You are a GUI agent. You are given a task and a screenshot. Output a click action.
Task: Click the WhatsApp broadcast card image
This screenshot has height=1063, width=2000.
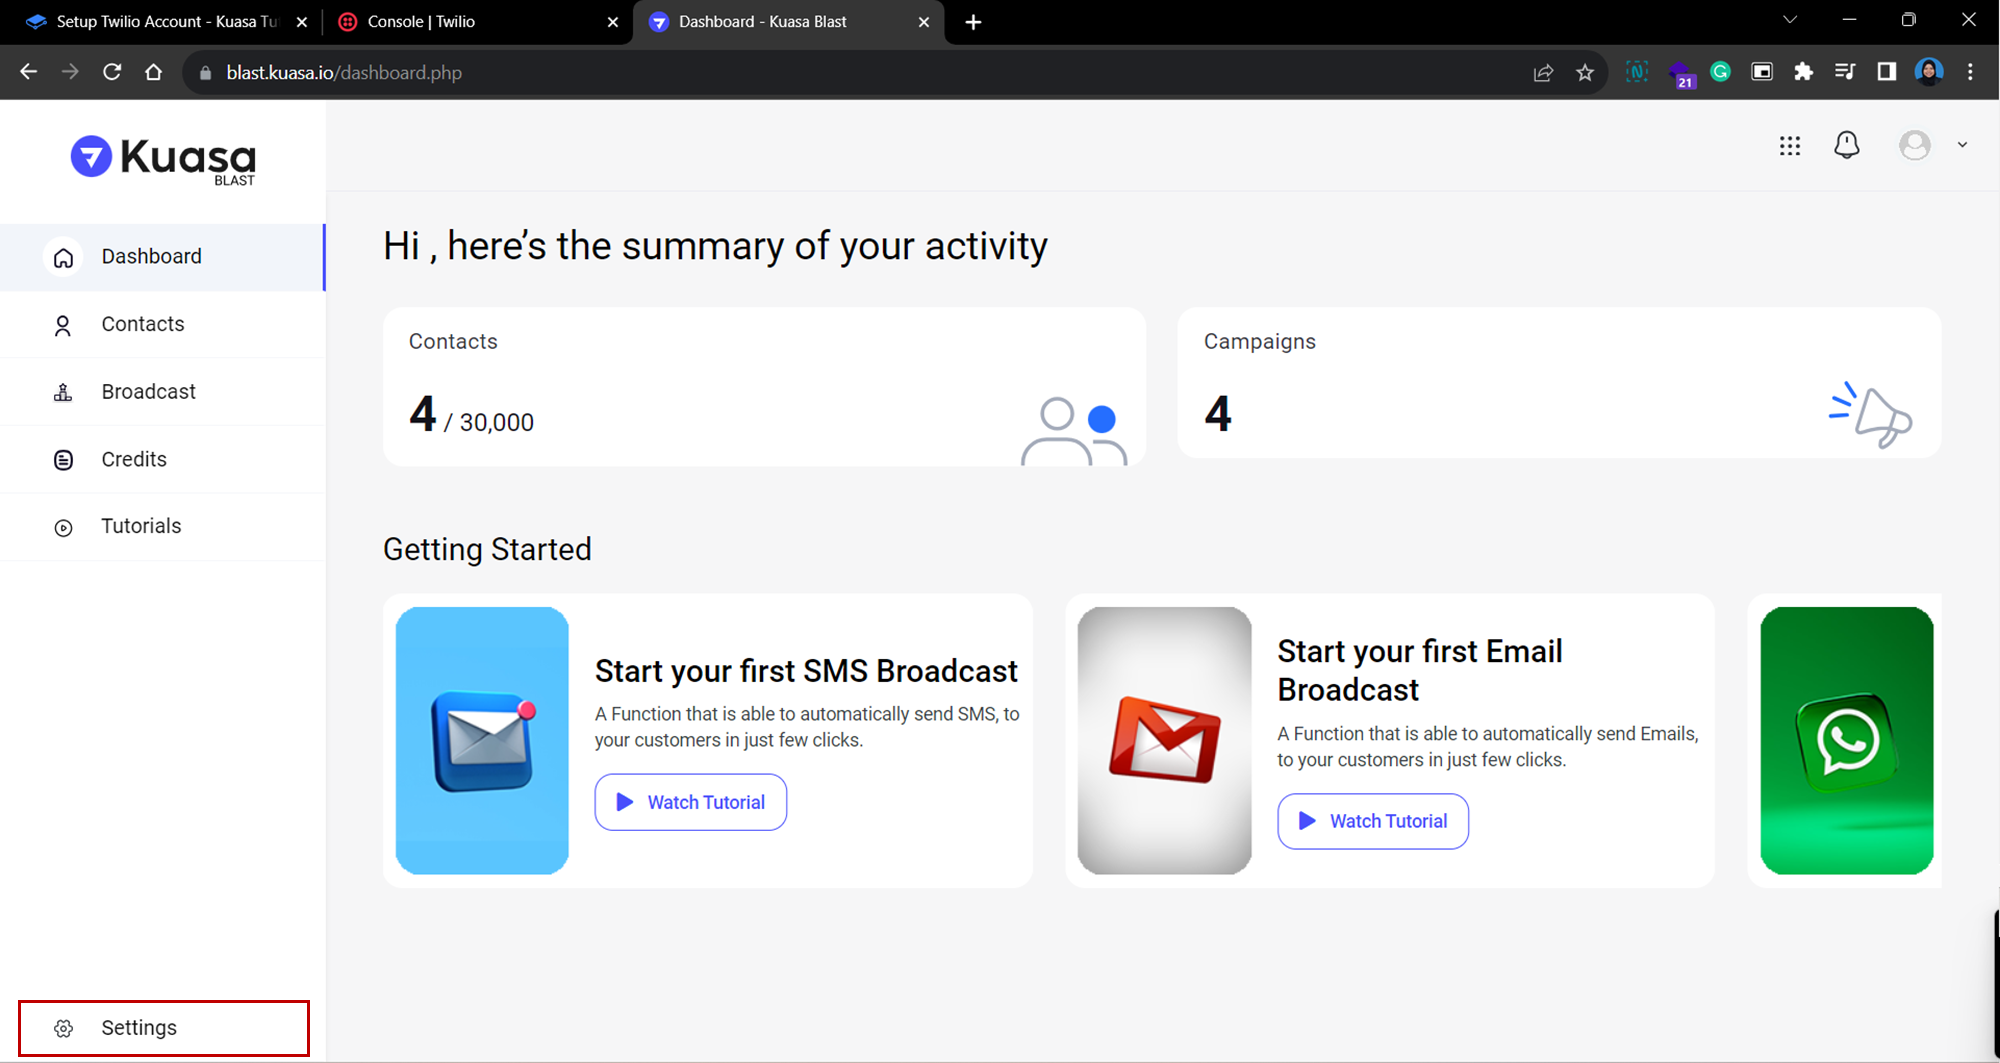pyautogui.click(x=1846, y=740)
